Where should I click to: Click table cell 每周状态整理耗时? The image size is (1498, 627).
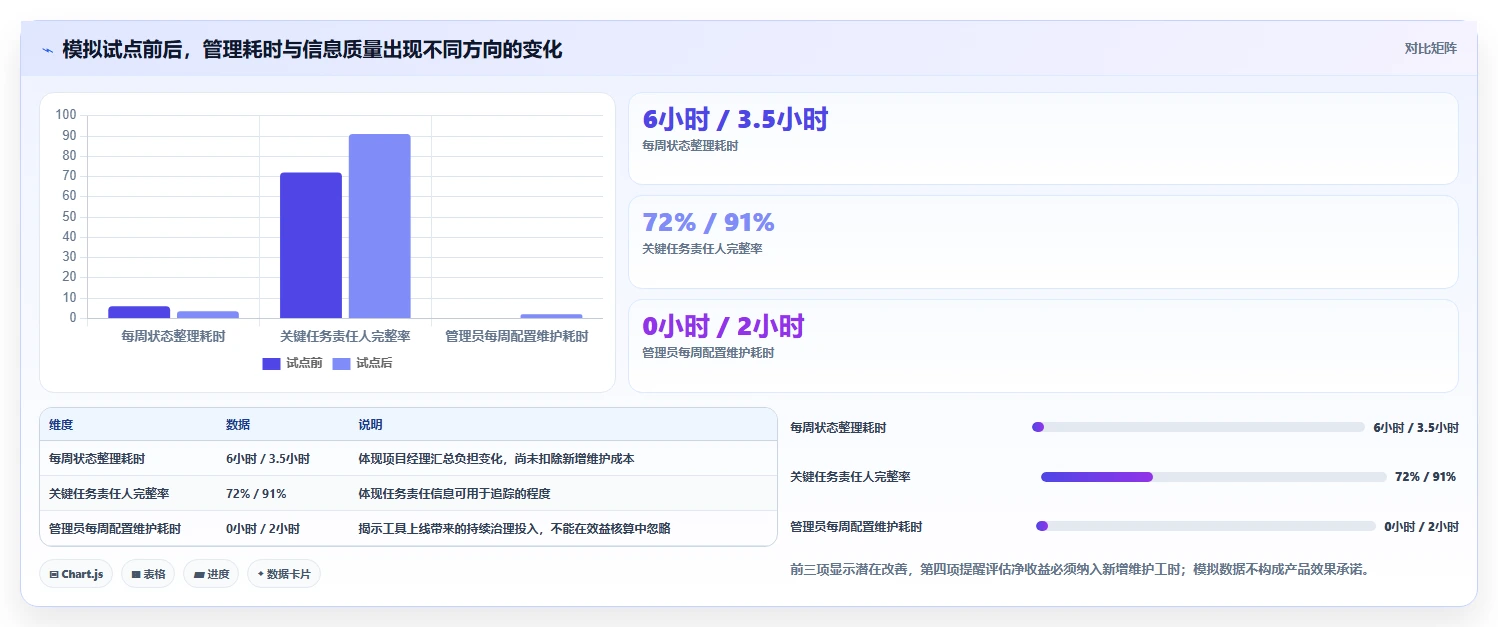point(97,459)
